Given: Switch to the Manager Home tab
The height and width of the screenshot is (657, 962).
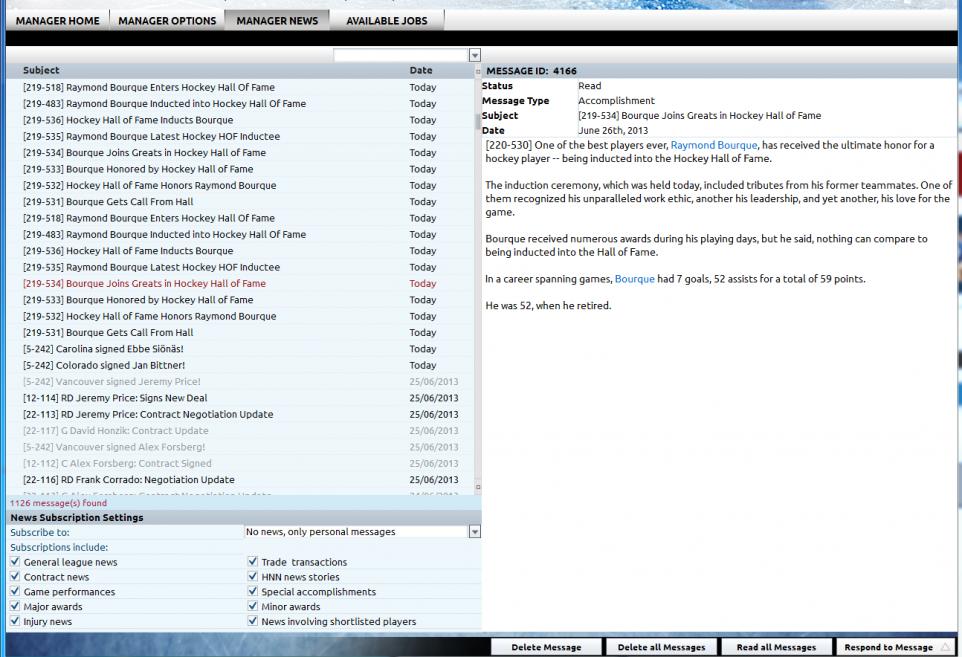Looking at the screenshot, I should [57, 21].
